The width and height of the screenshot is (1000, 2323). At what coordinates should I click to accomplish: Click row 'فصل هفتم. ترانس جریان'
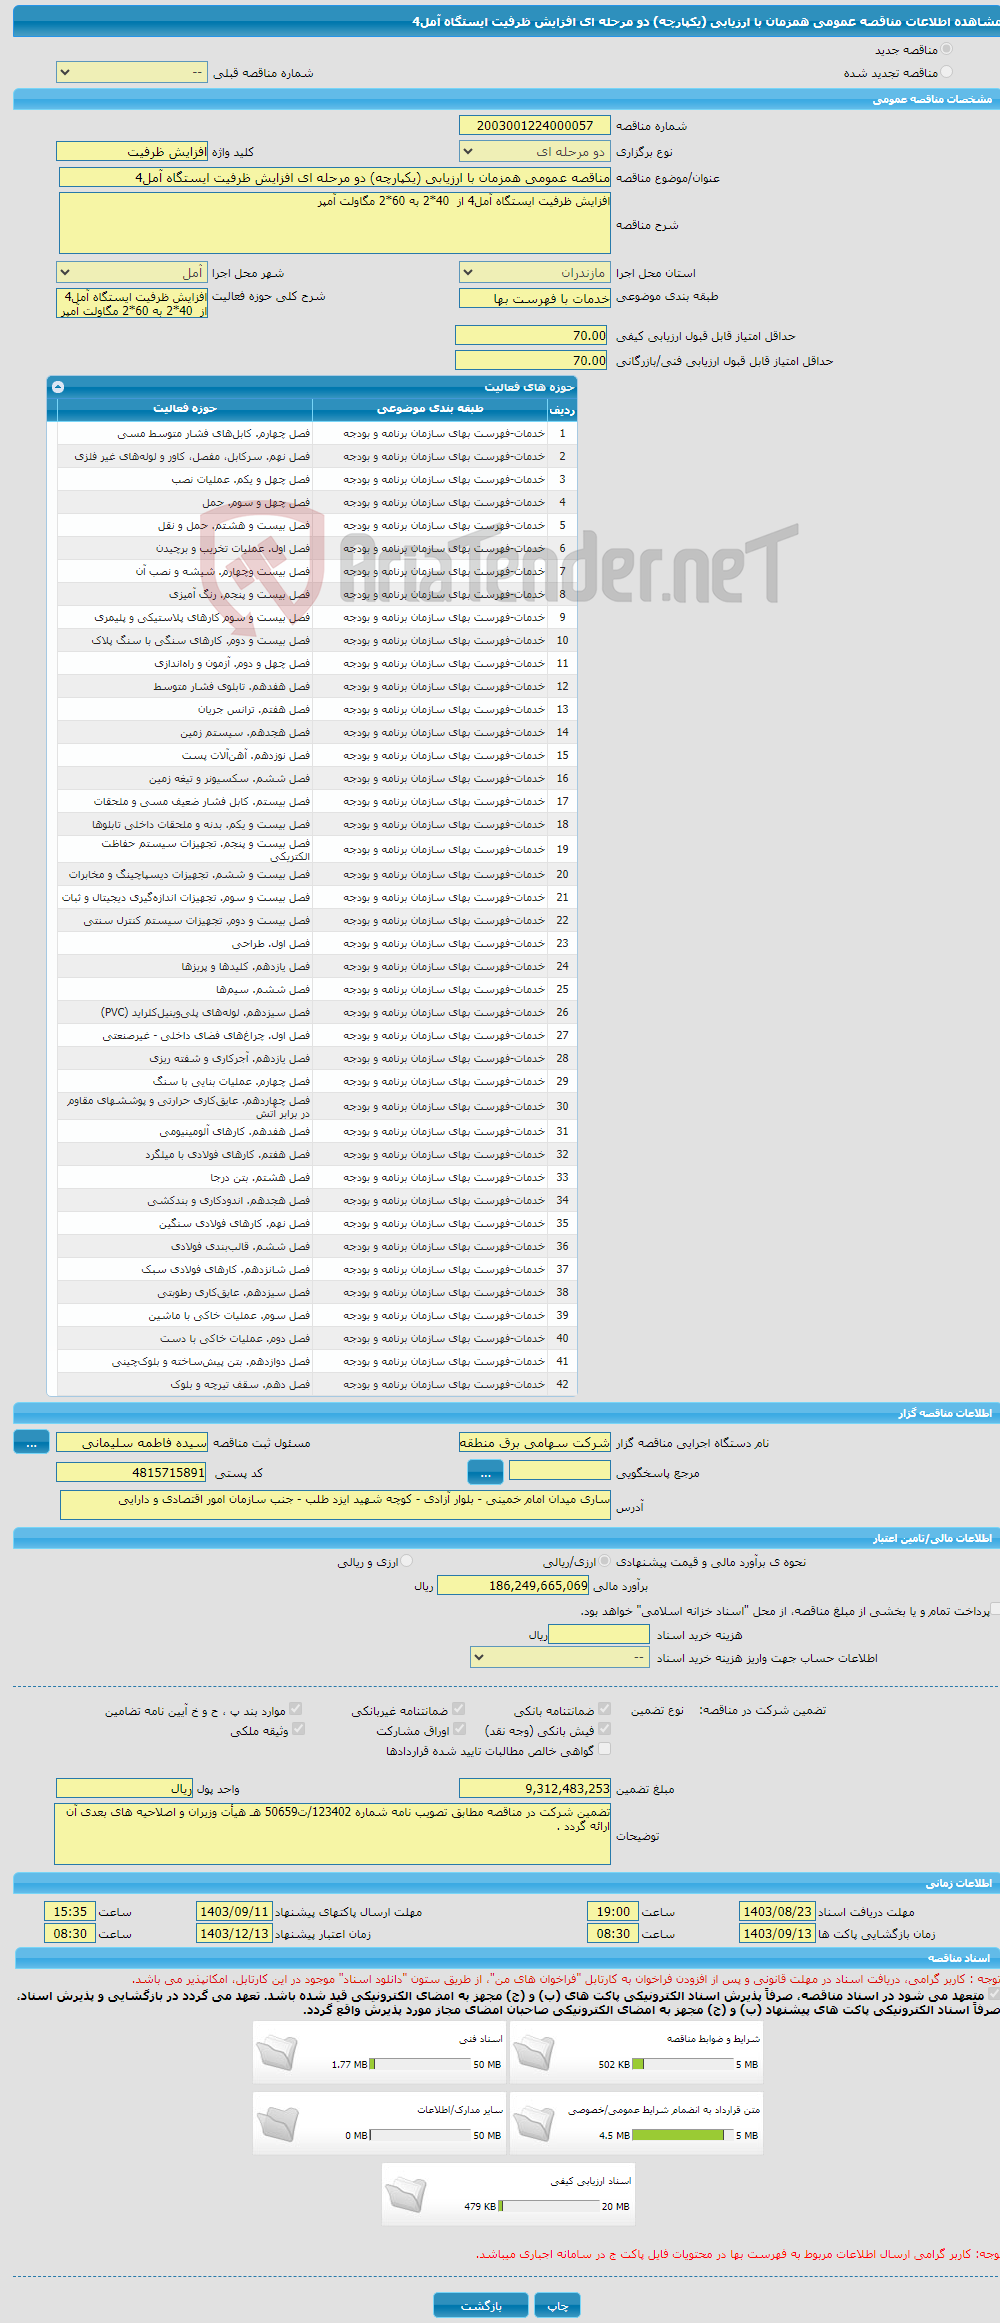point(317,709)
